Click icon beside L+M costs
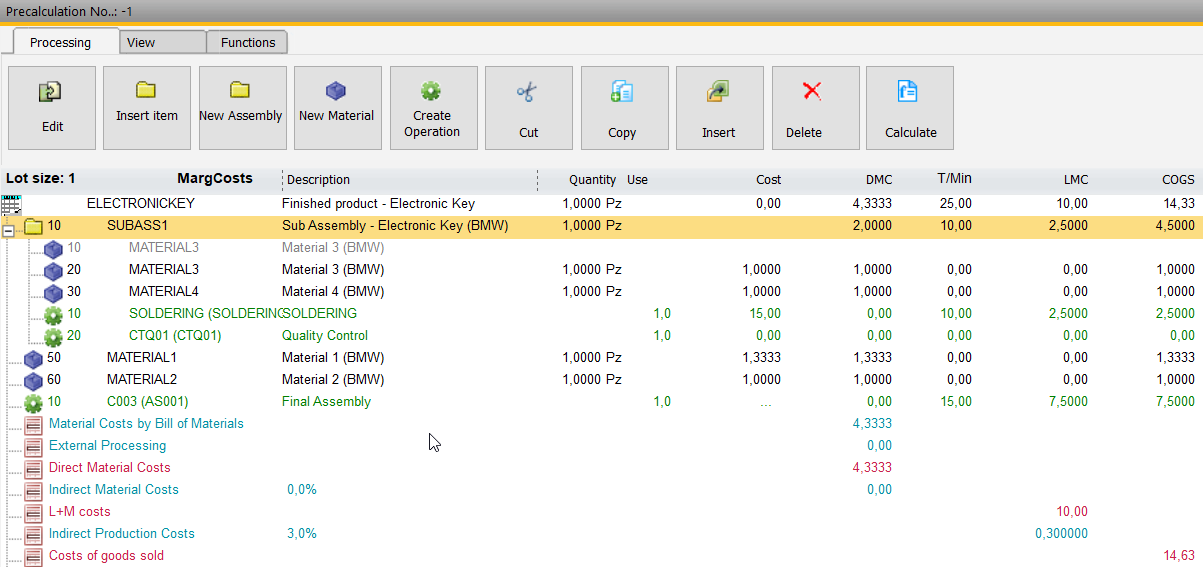 33,513
